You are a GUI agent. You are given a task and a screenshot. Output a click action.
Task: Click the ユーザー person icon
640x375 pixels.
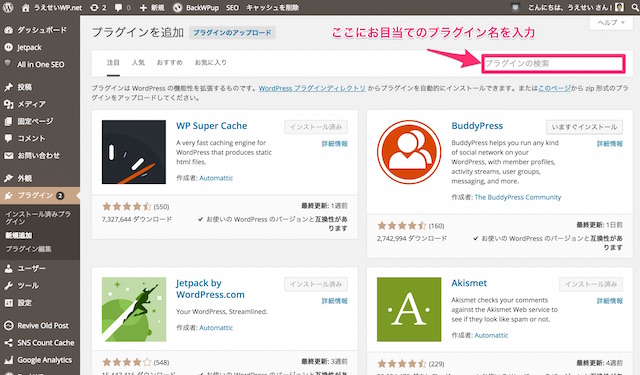8,268
